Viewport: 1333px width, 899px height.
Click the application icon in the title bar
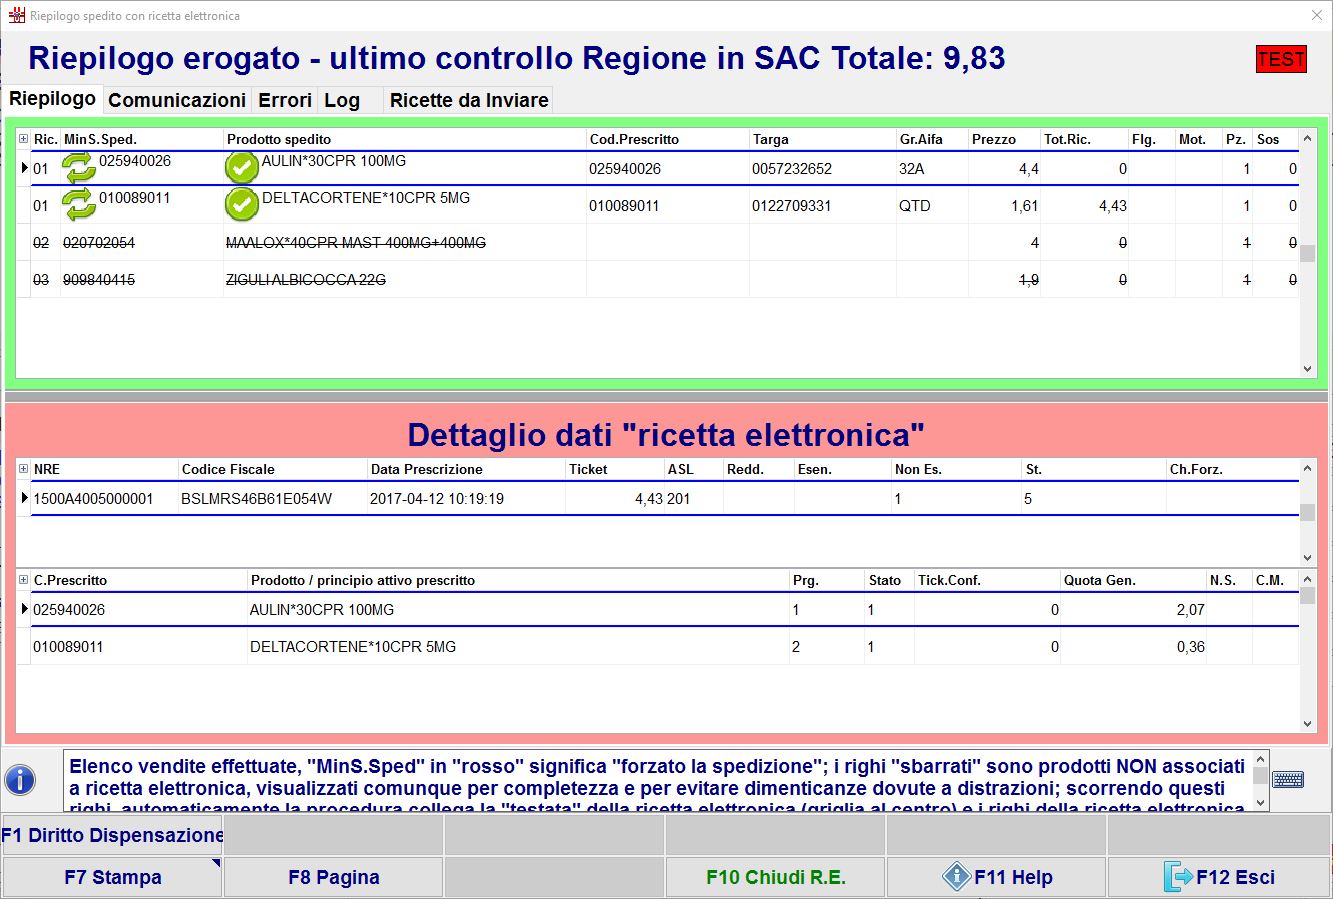pos(16,16)
